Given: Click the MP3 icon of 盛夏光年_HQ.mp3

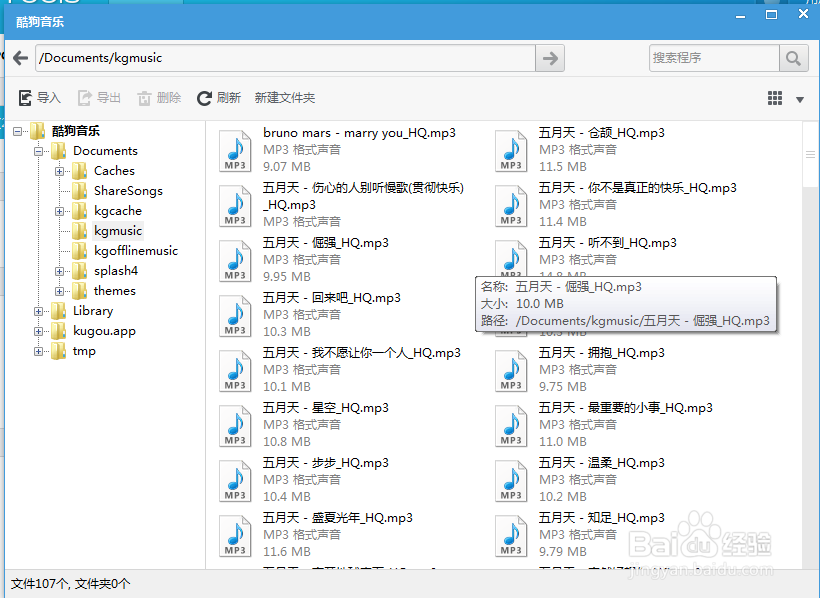Looking at the screenshot, I should 235,536.
